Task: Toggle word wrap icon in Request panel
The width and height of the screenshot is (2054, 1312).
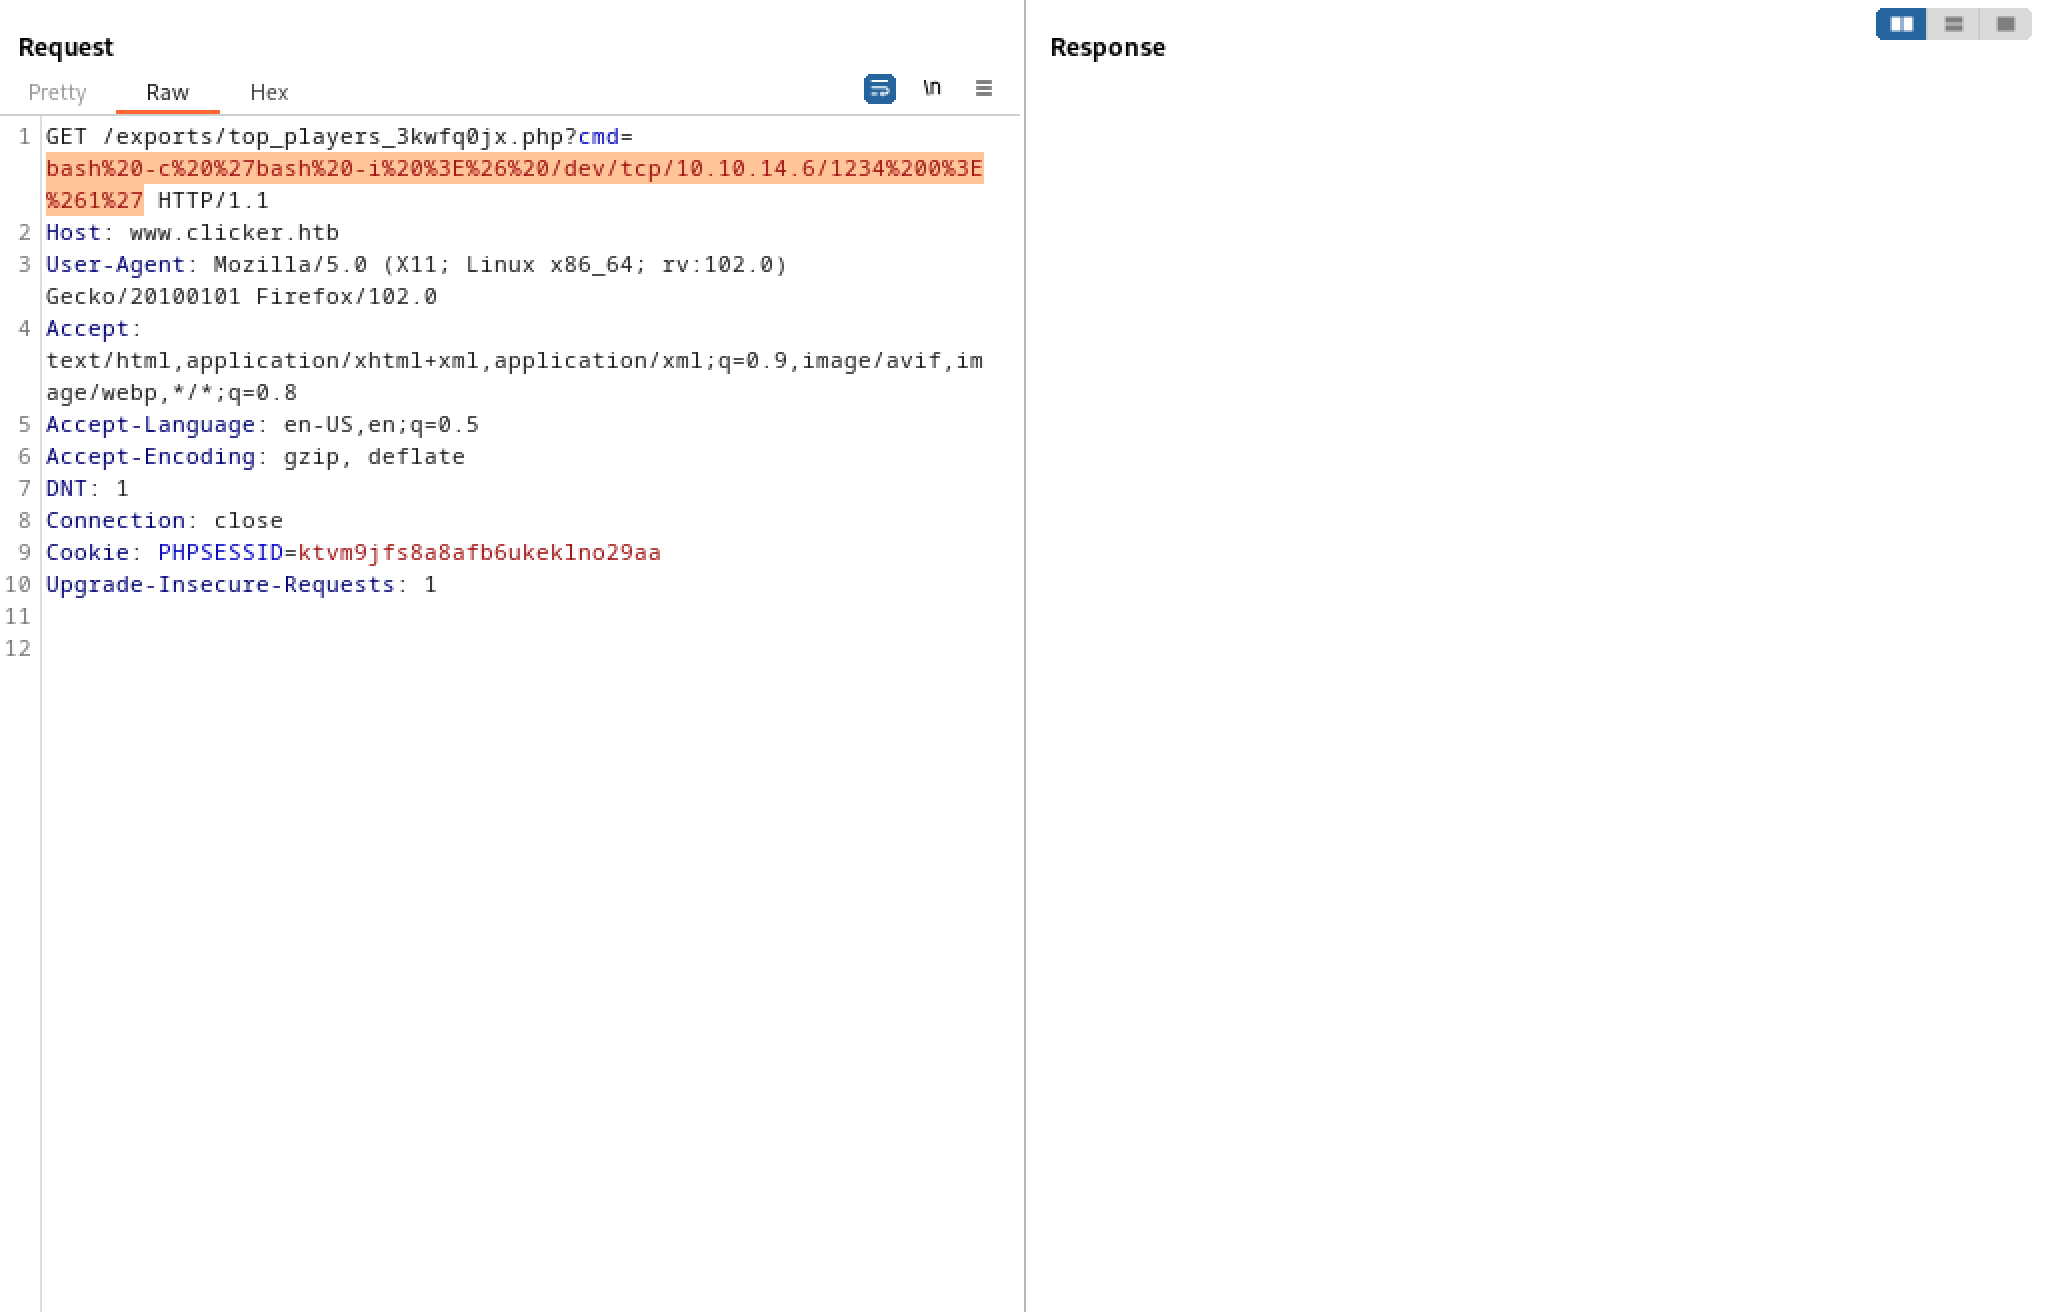Action: [x=880, y=89]
